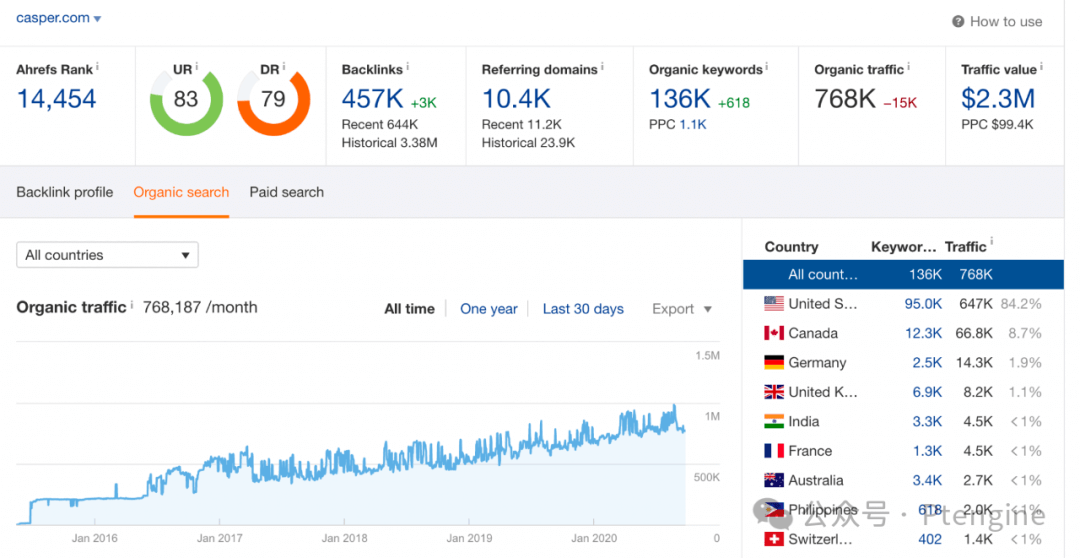Open France 1.3K keywords link
The image size is (1080, 558).
pyautogui.click(x=927, y=451)
